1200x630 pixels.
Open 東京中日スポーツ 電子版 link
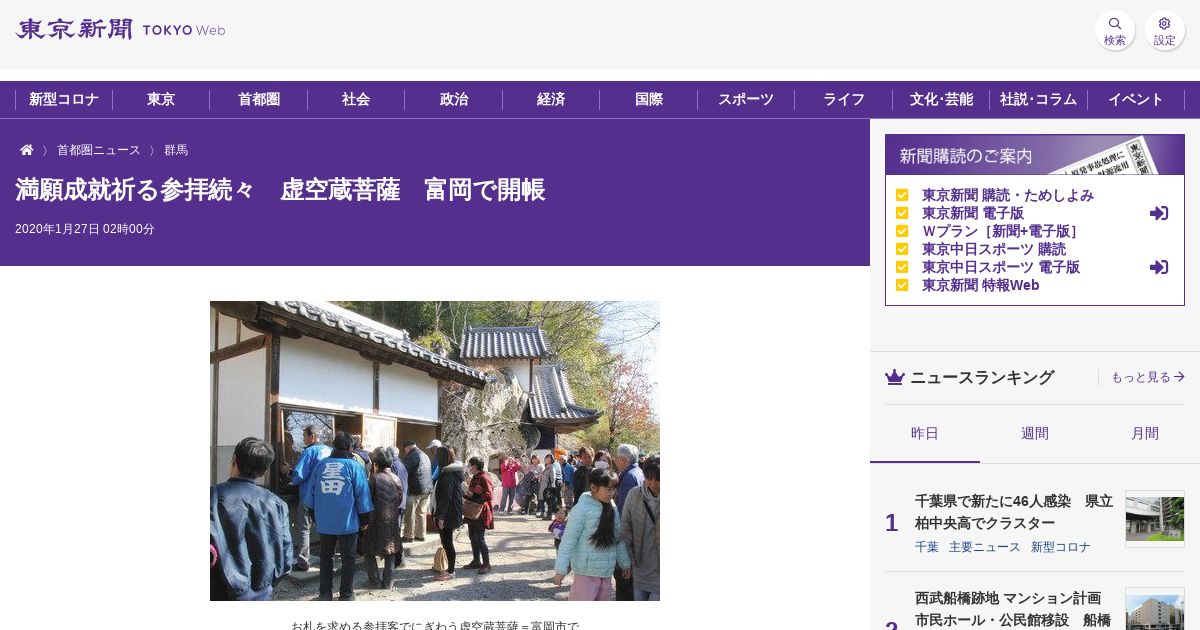1001,267
